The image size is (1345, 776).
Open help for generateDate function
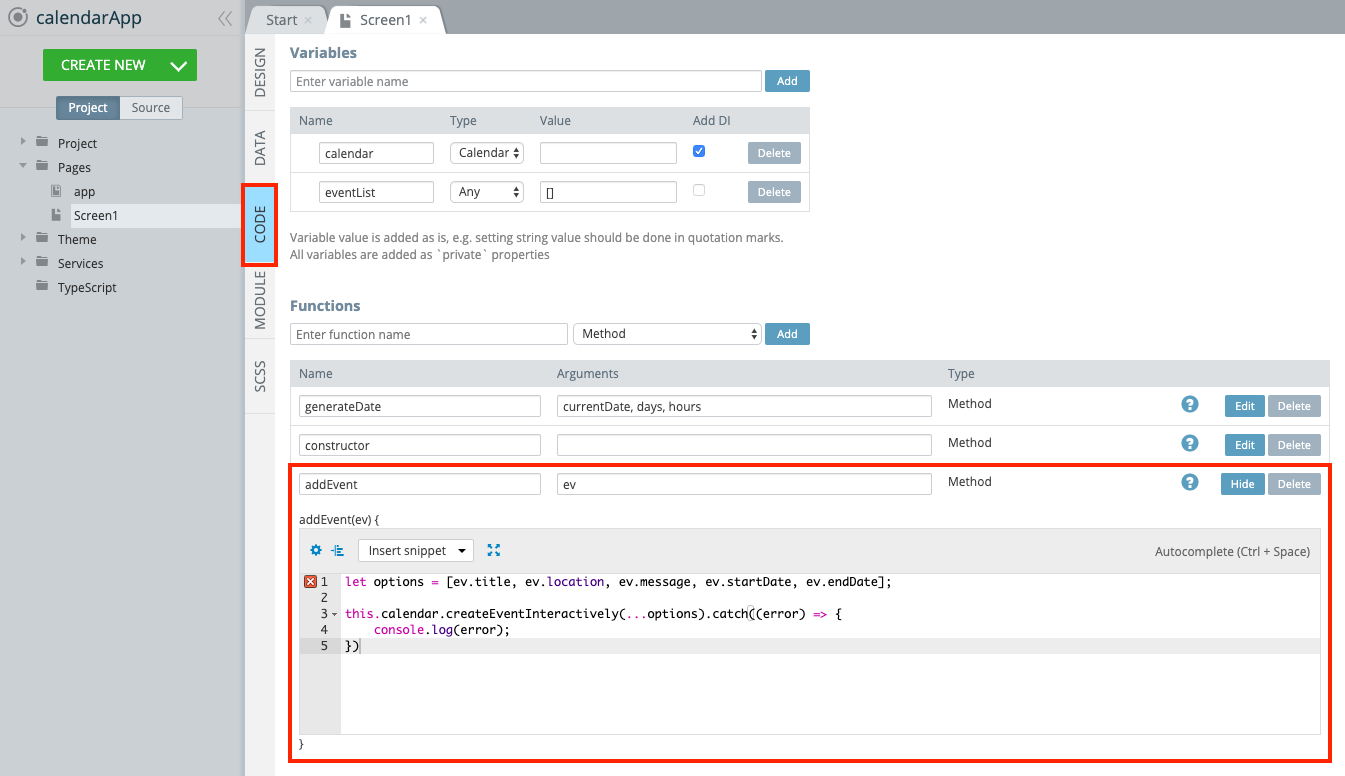[1190, 404]
